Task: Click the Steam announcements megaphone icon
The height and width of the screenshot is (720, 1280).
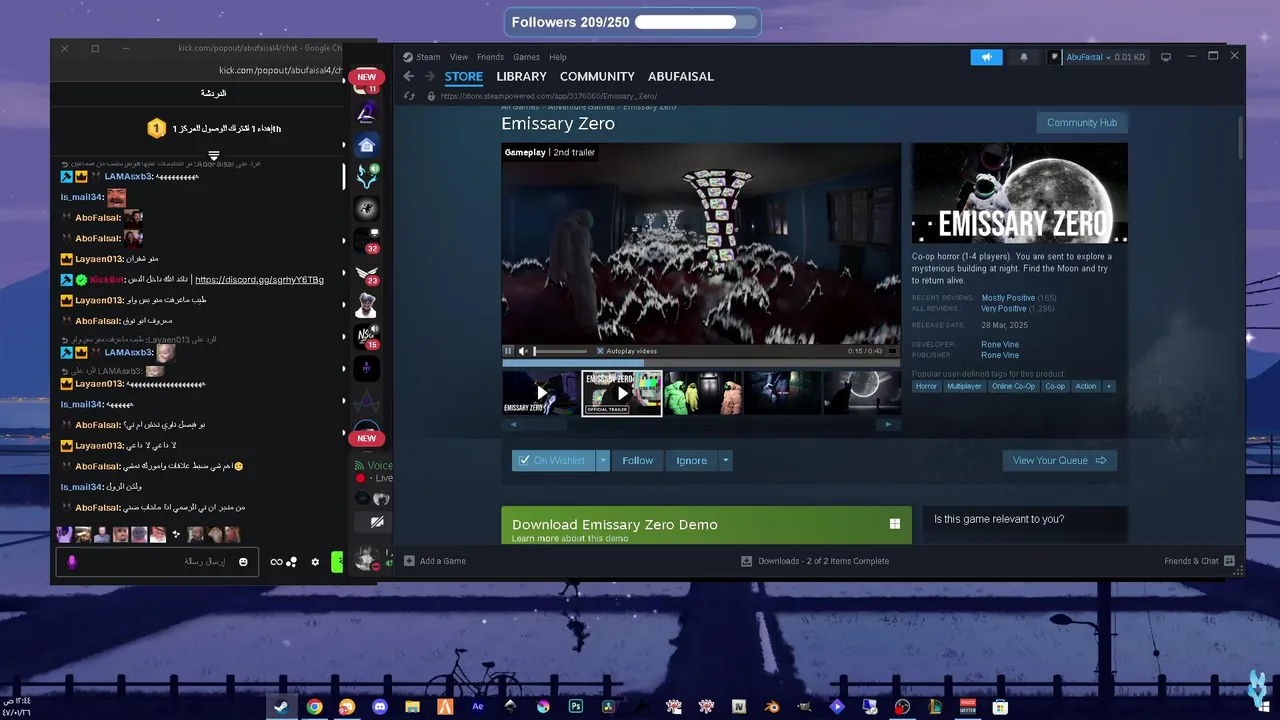Action: click(986, 57)
